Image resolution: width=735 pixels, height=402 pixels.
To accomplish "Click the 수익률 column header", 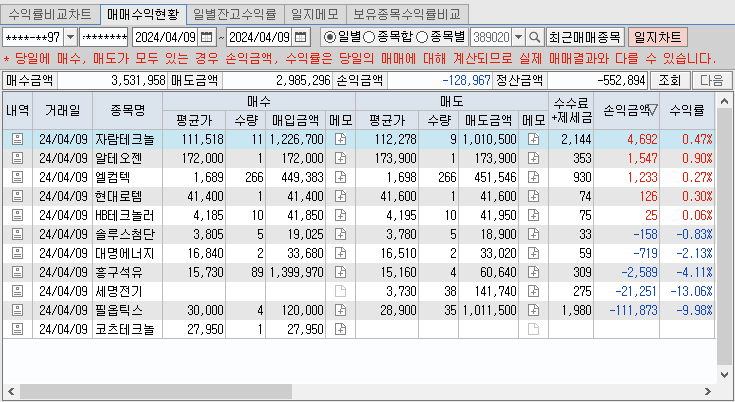I will click(x=687, y=111).
